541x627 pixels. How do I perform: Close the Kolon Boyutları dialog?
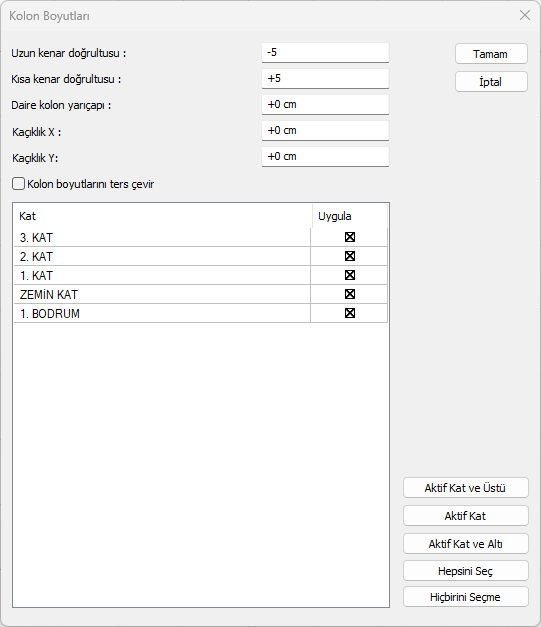pyautogui.click(x=525, y=15)
